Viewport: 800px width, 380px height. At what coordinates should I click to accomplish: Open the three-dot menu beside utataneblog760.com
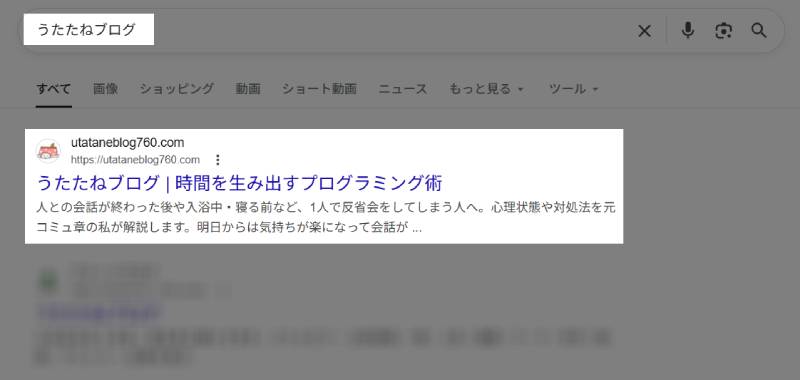tap(218, 160)
